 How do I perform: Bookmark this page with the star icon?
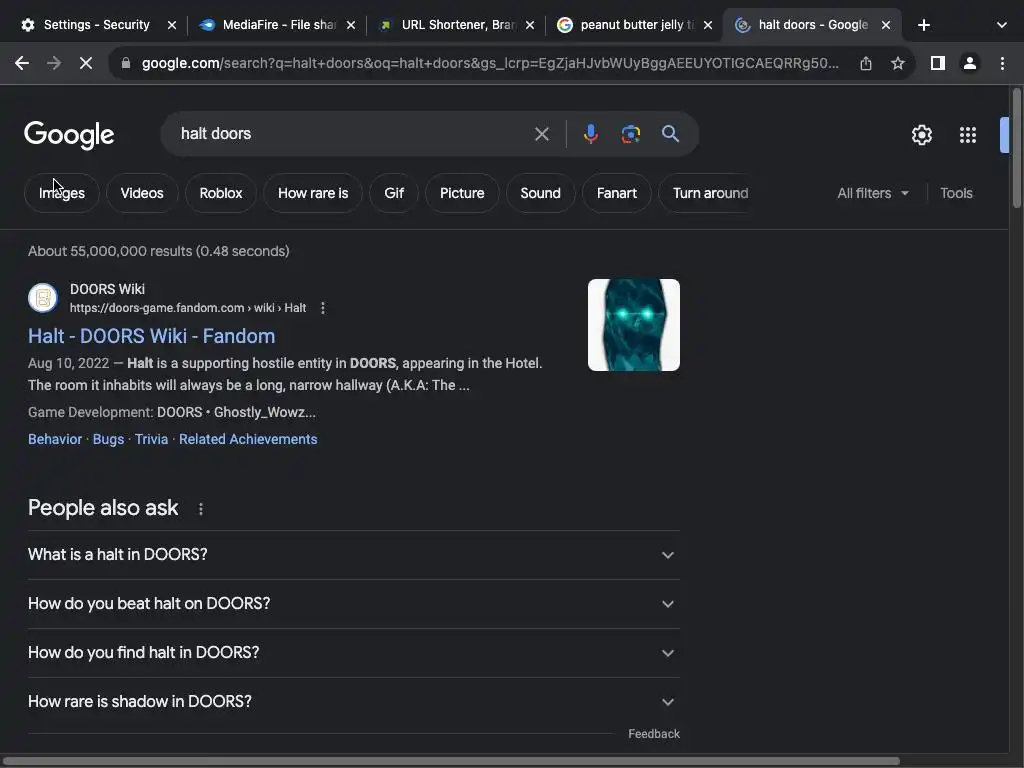[898, 63]
